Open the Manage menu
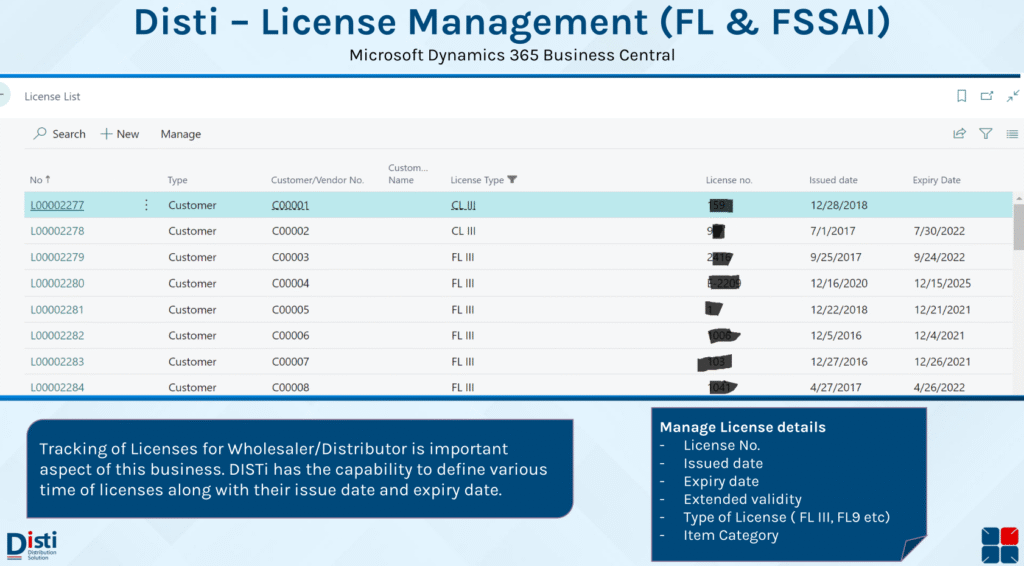This screenshot has height=566, width=1024. [x=180, y=134]
